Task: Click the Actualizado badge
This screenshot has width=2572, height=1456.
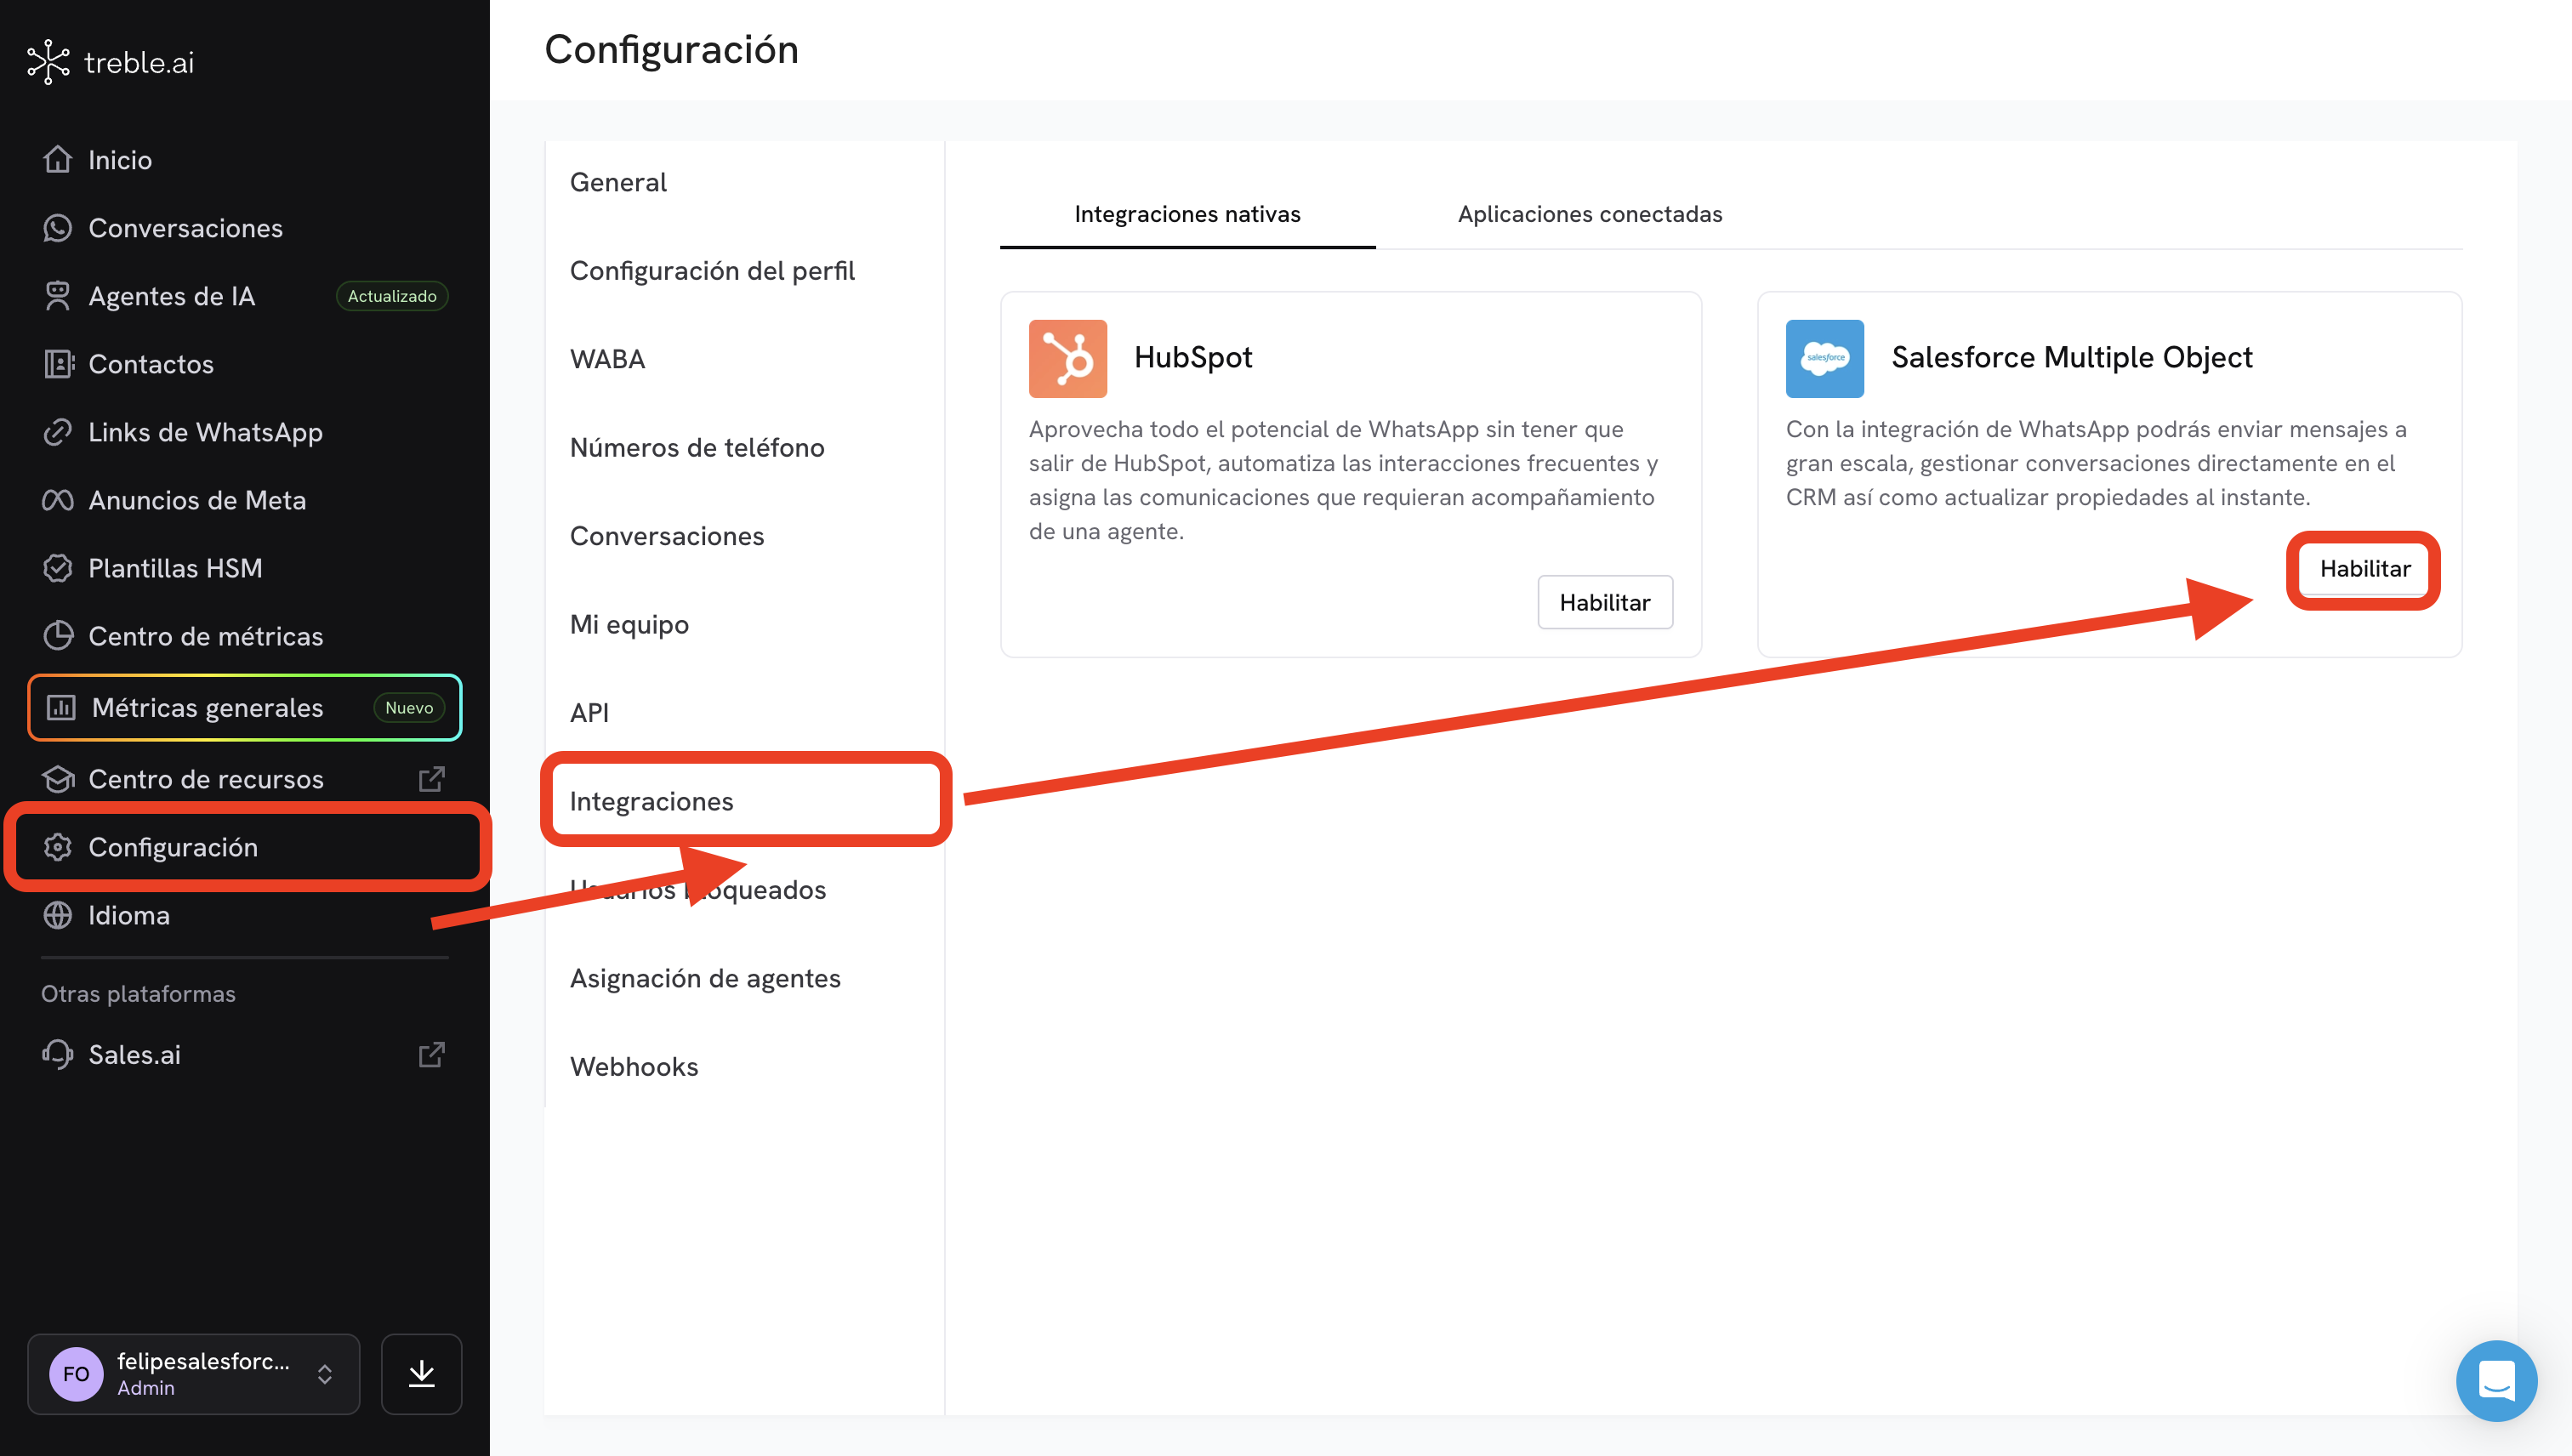Action: click(392, 296)
